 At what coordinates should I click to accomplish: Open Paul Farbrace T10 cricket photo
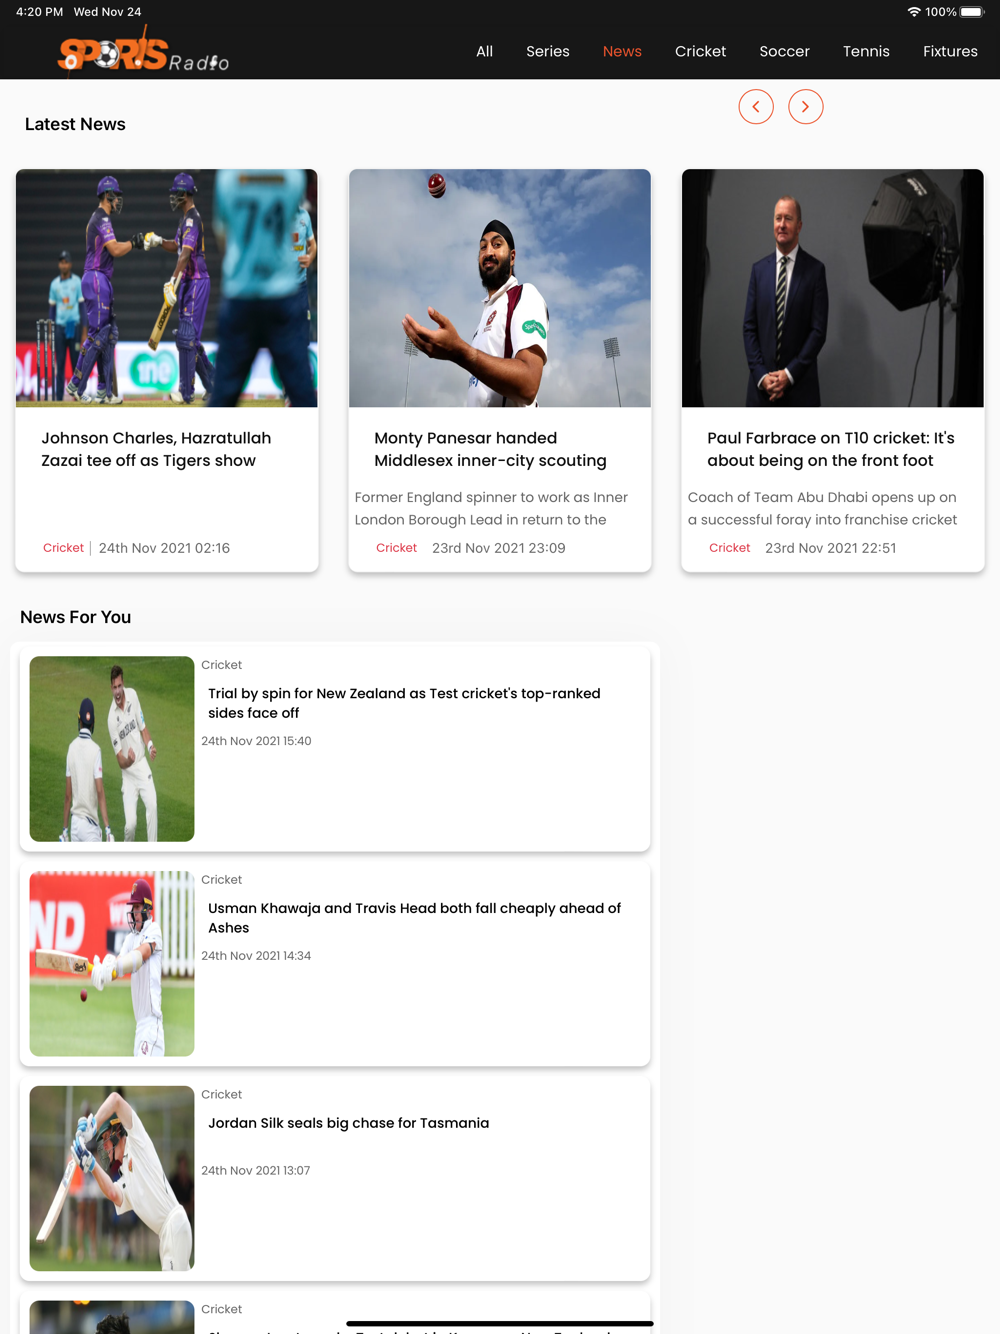point(833,288)
